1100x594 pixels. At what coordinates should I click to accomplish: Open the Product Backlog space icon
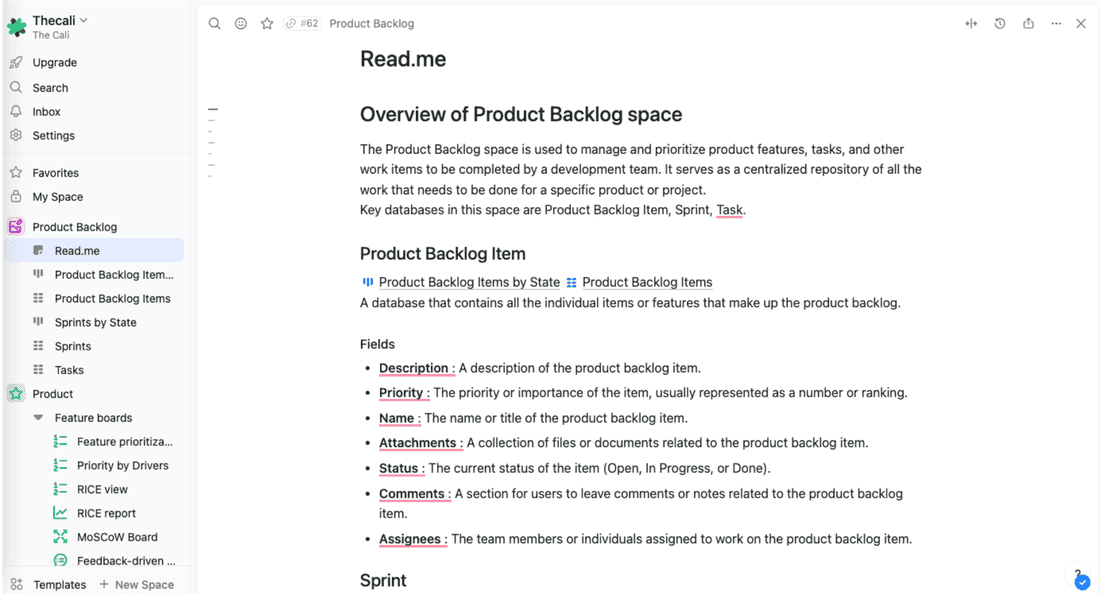(15, 226)
